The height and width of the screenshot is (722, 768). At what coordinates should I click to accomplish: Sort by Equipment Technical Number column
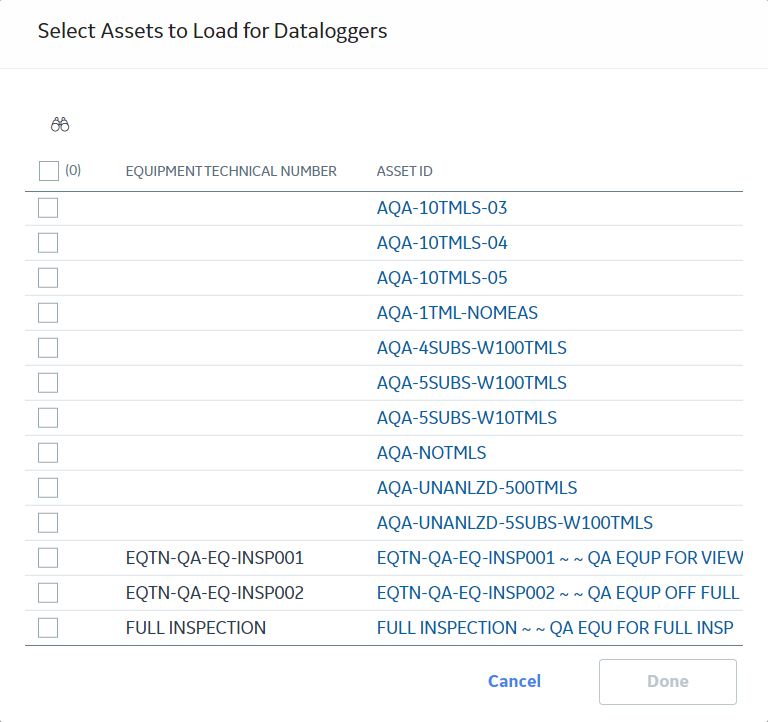click(x=231, y=171)
